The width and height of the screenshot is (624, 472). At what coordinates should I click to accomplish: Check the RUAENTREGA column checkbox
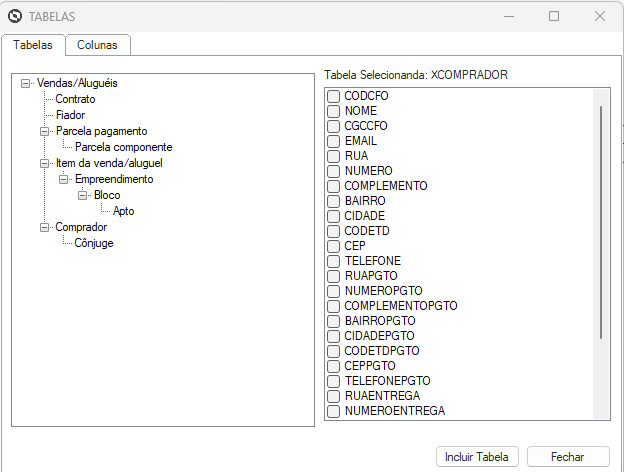(333, 396)
